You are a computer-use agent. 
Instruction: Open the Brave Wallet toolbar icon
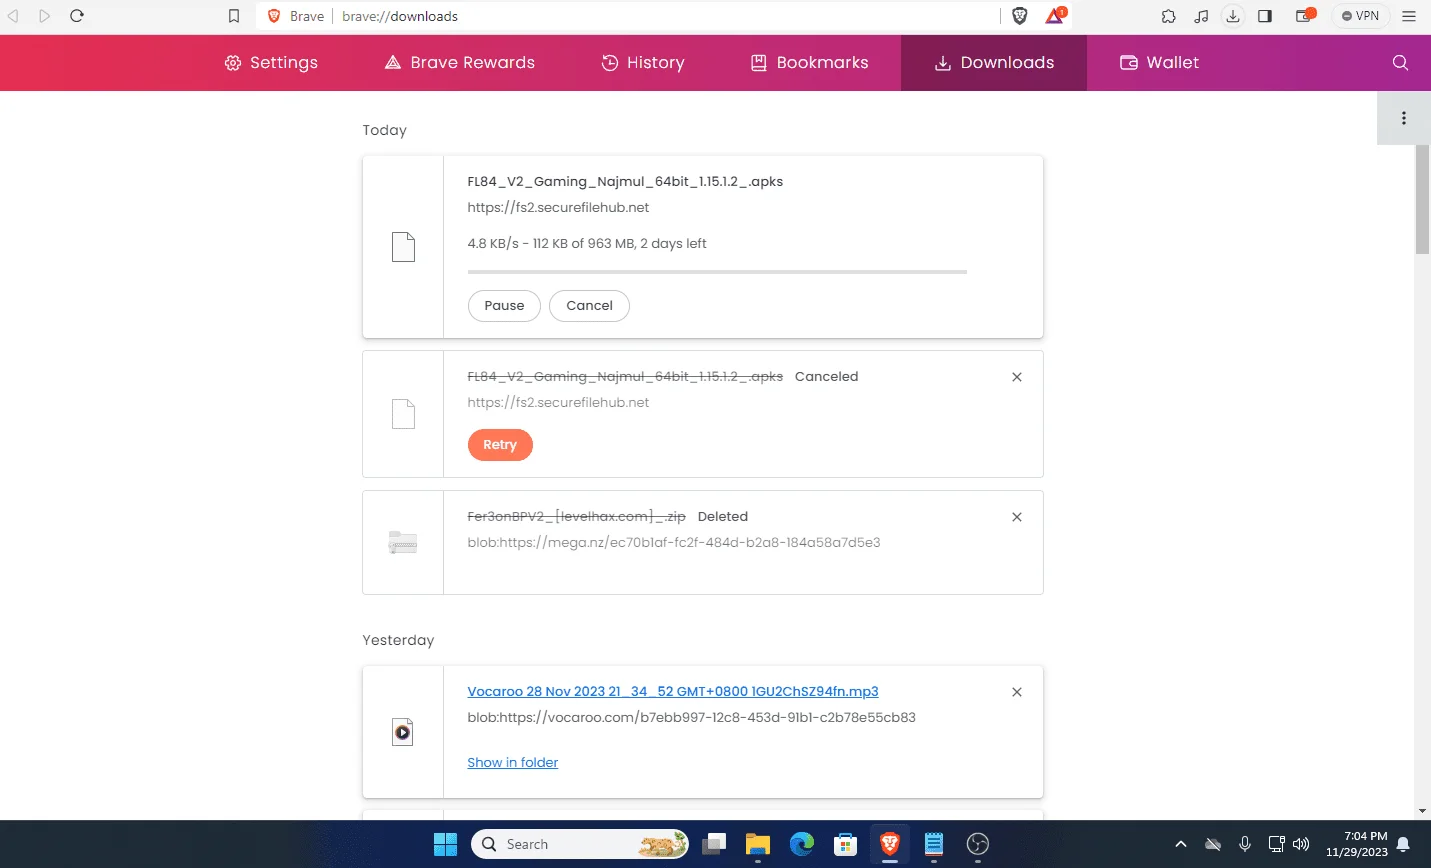click(x=1305, y=16)
